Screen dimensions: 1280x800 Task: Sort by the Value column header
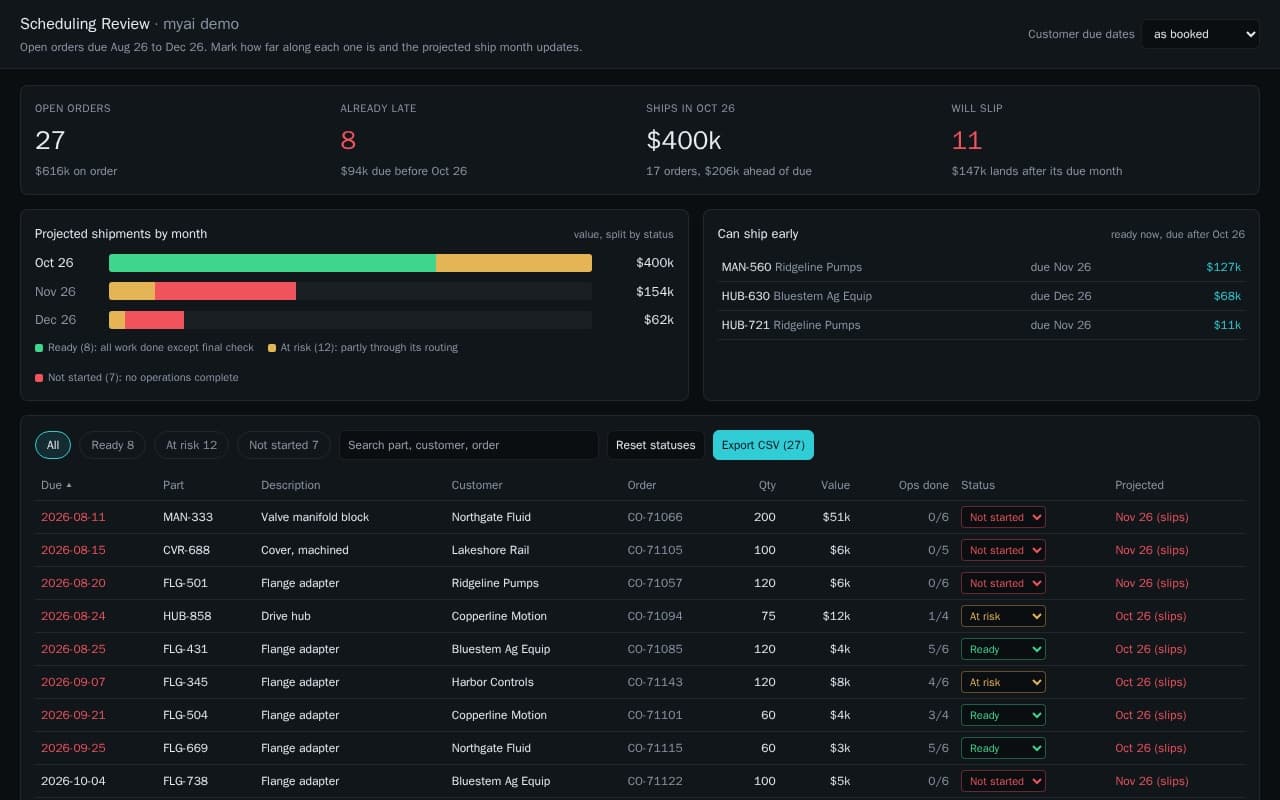[835, 485]
